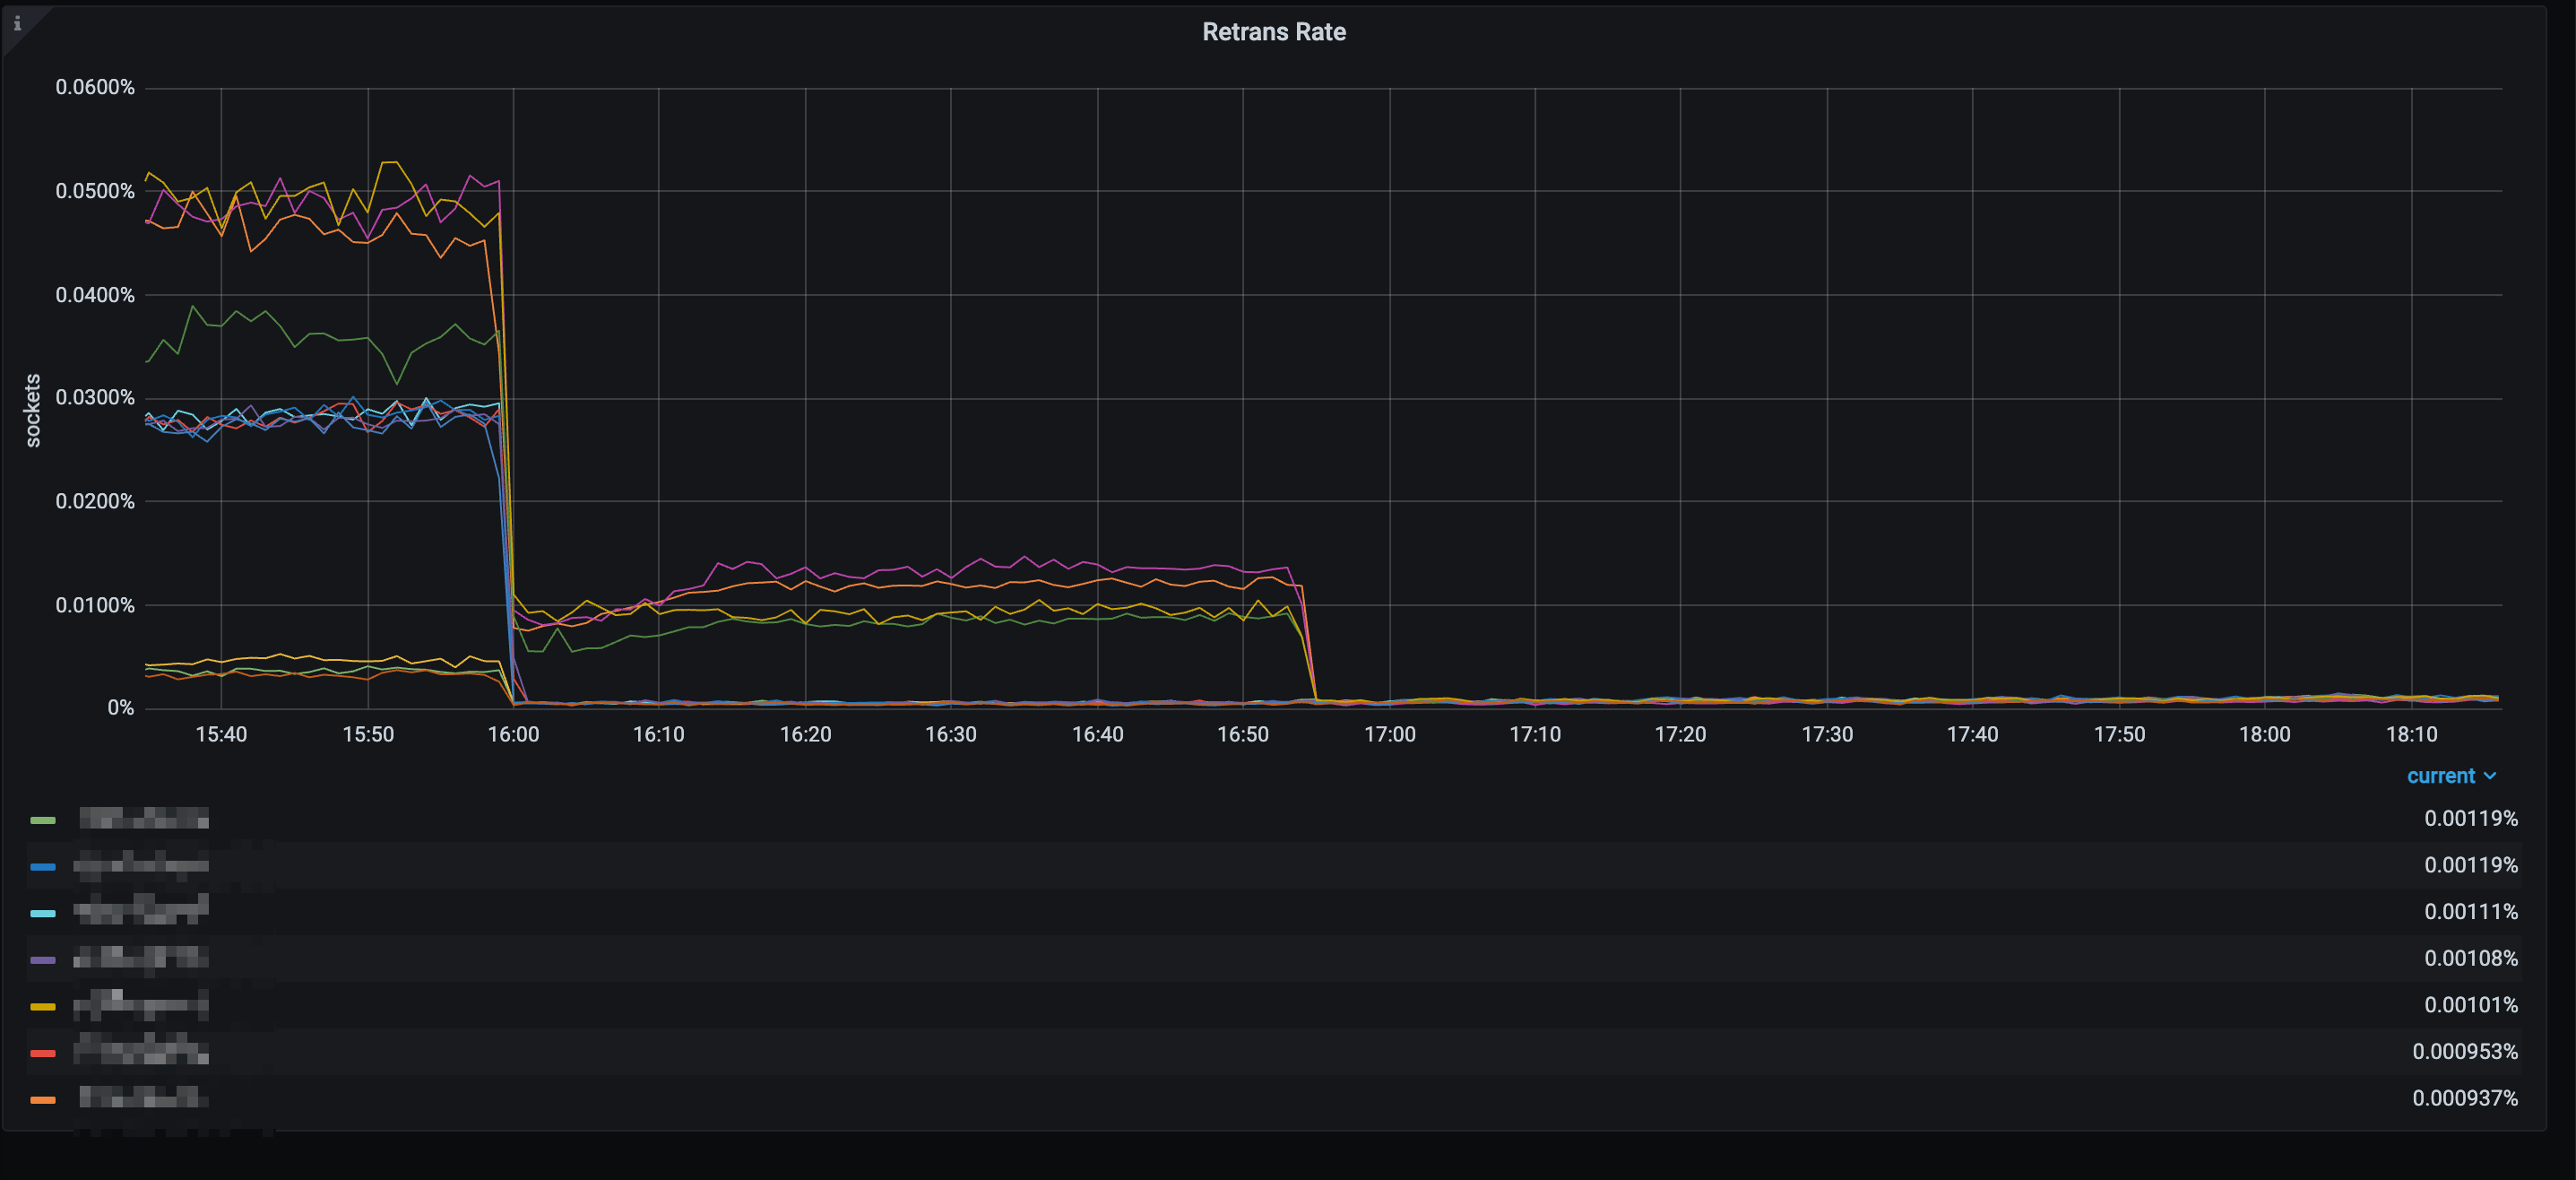Click the sockets y-axis title

[x=33, y=410]
